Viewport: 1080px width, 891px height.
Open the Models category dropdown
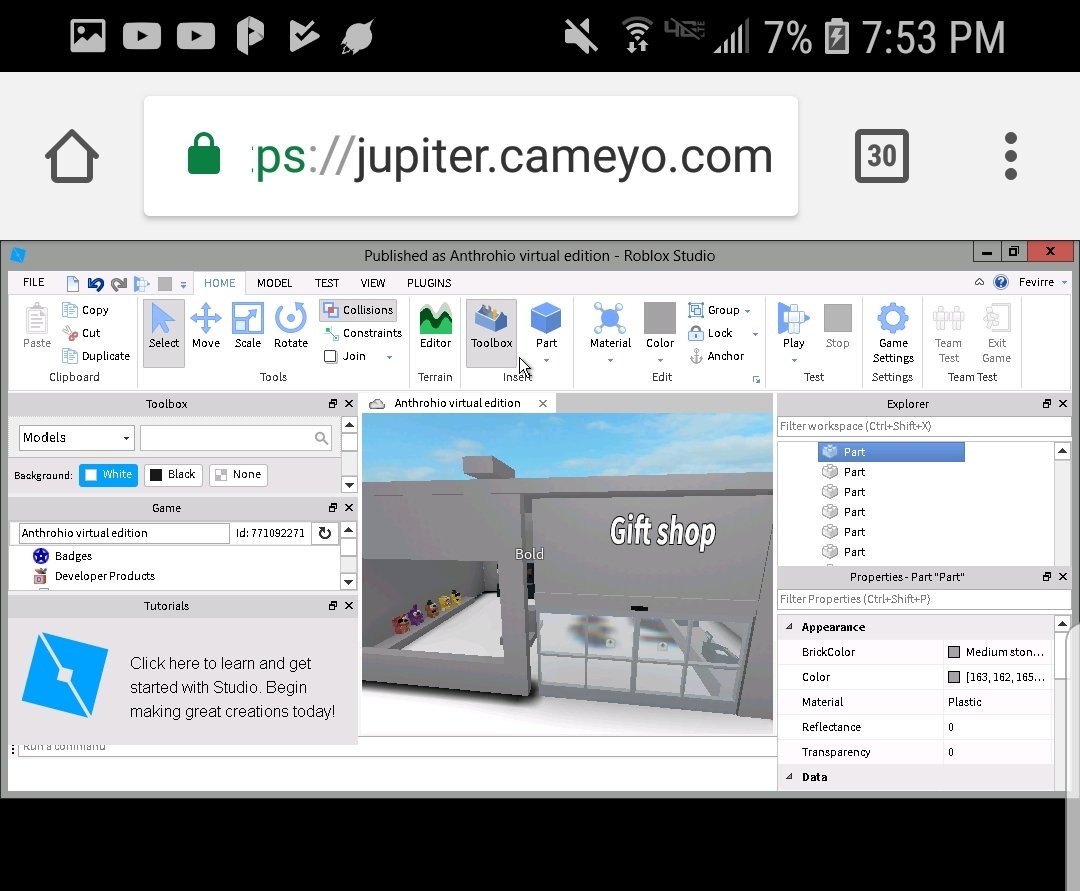click(76, 438)
